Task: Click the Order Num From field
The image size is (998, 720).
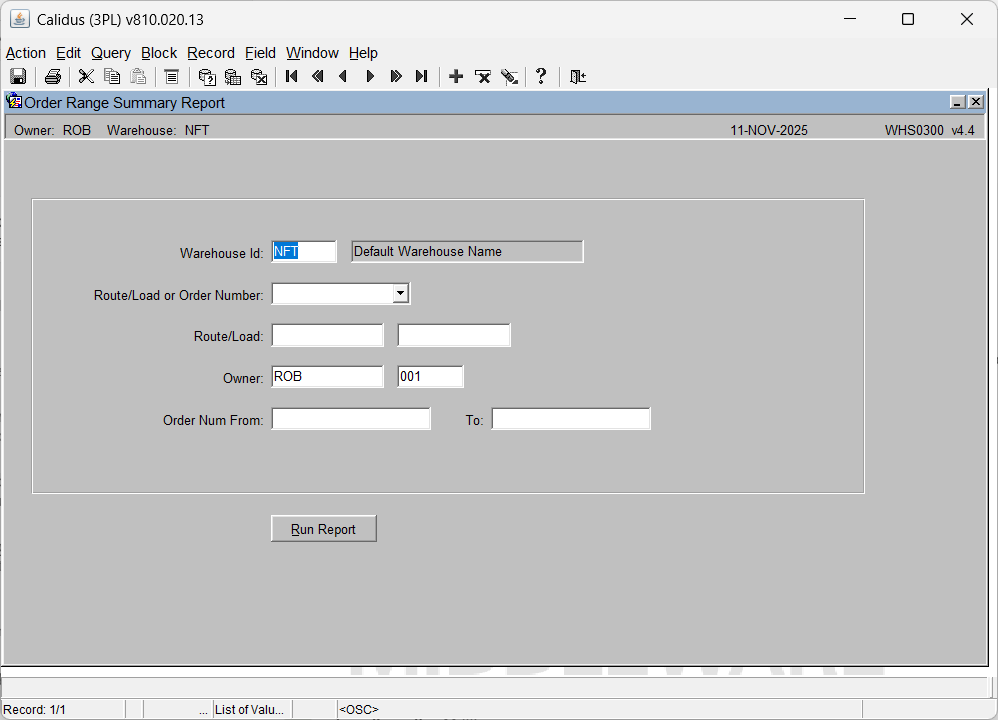Action: click(351, 419)
